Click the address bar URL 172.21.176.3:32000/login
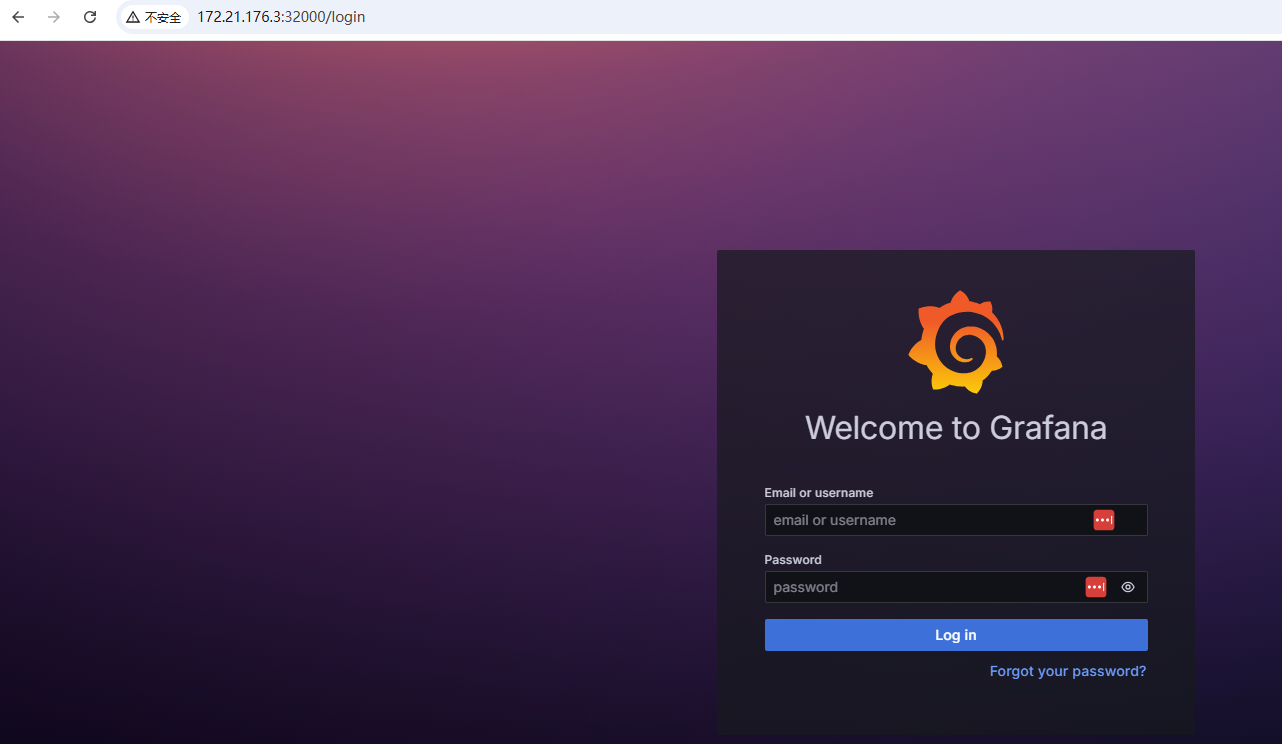 coord(281,17)
